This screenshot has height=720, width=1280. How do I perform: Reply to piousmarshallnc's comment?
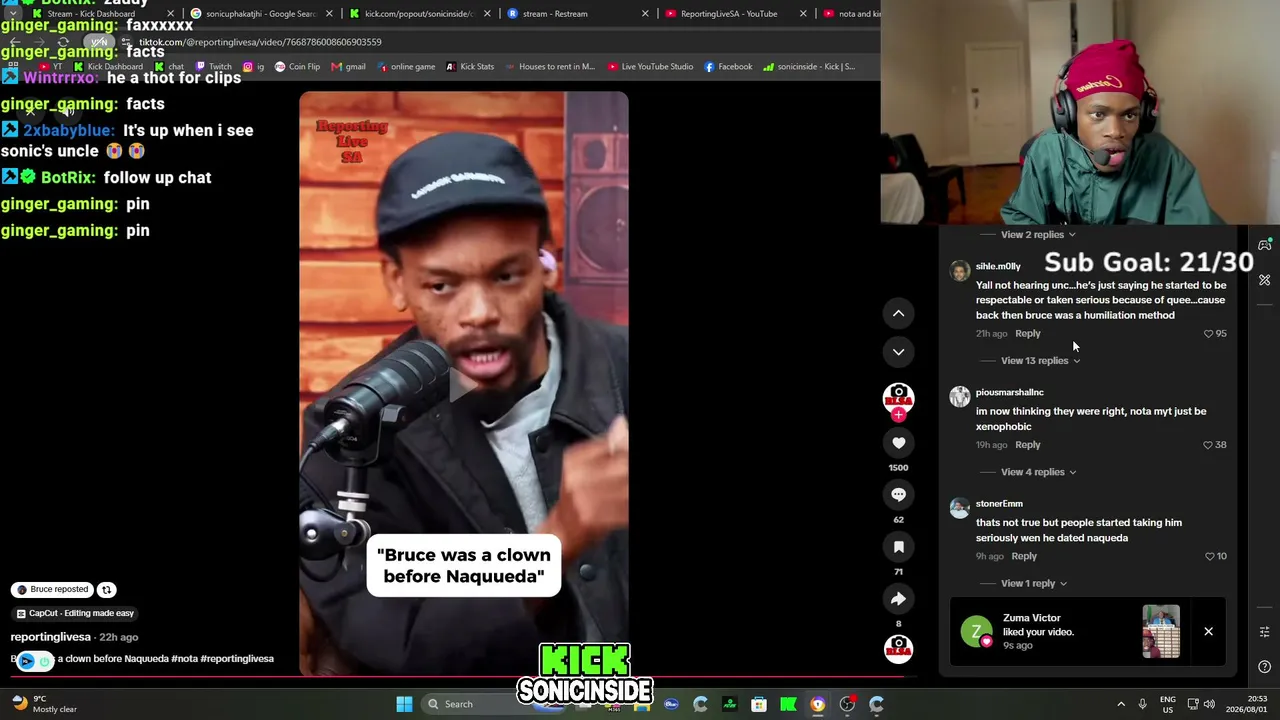[1028, 445]
